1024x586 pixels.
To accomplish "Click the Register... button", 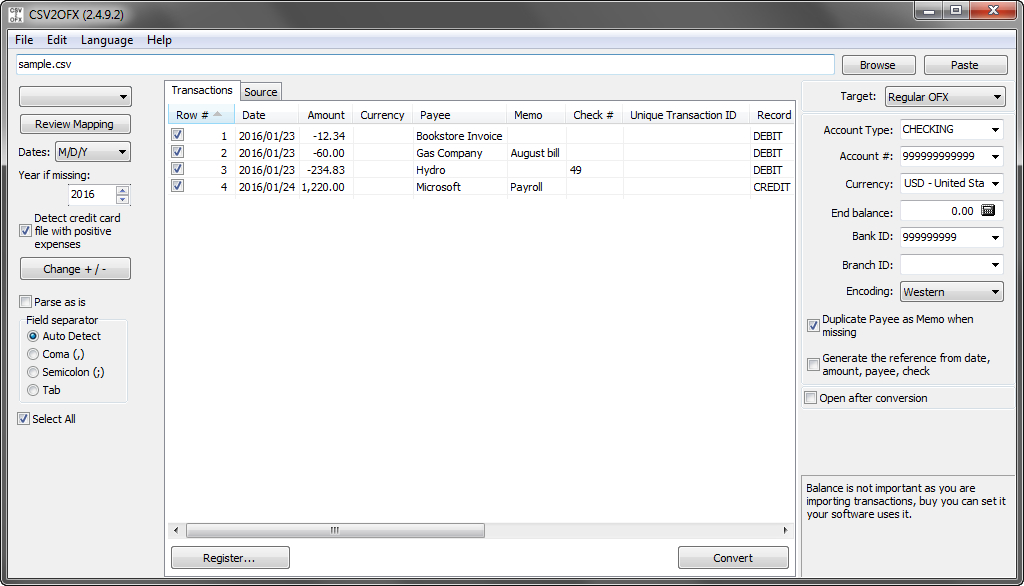I will coord(230,558).
